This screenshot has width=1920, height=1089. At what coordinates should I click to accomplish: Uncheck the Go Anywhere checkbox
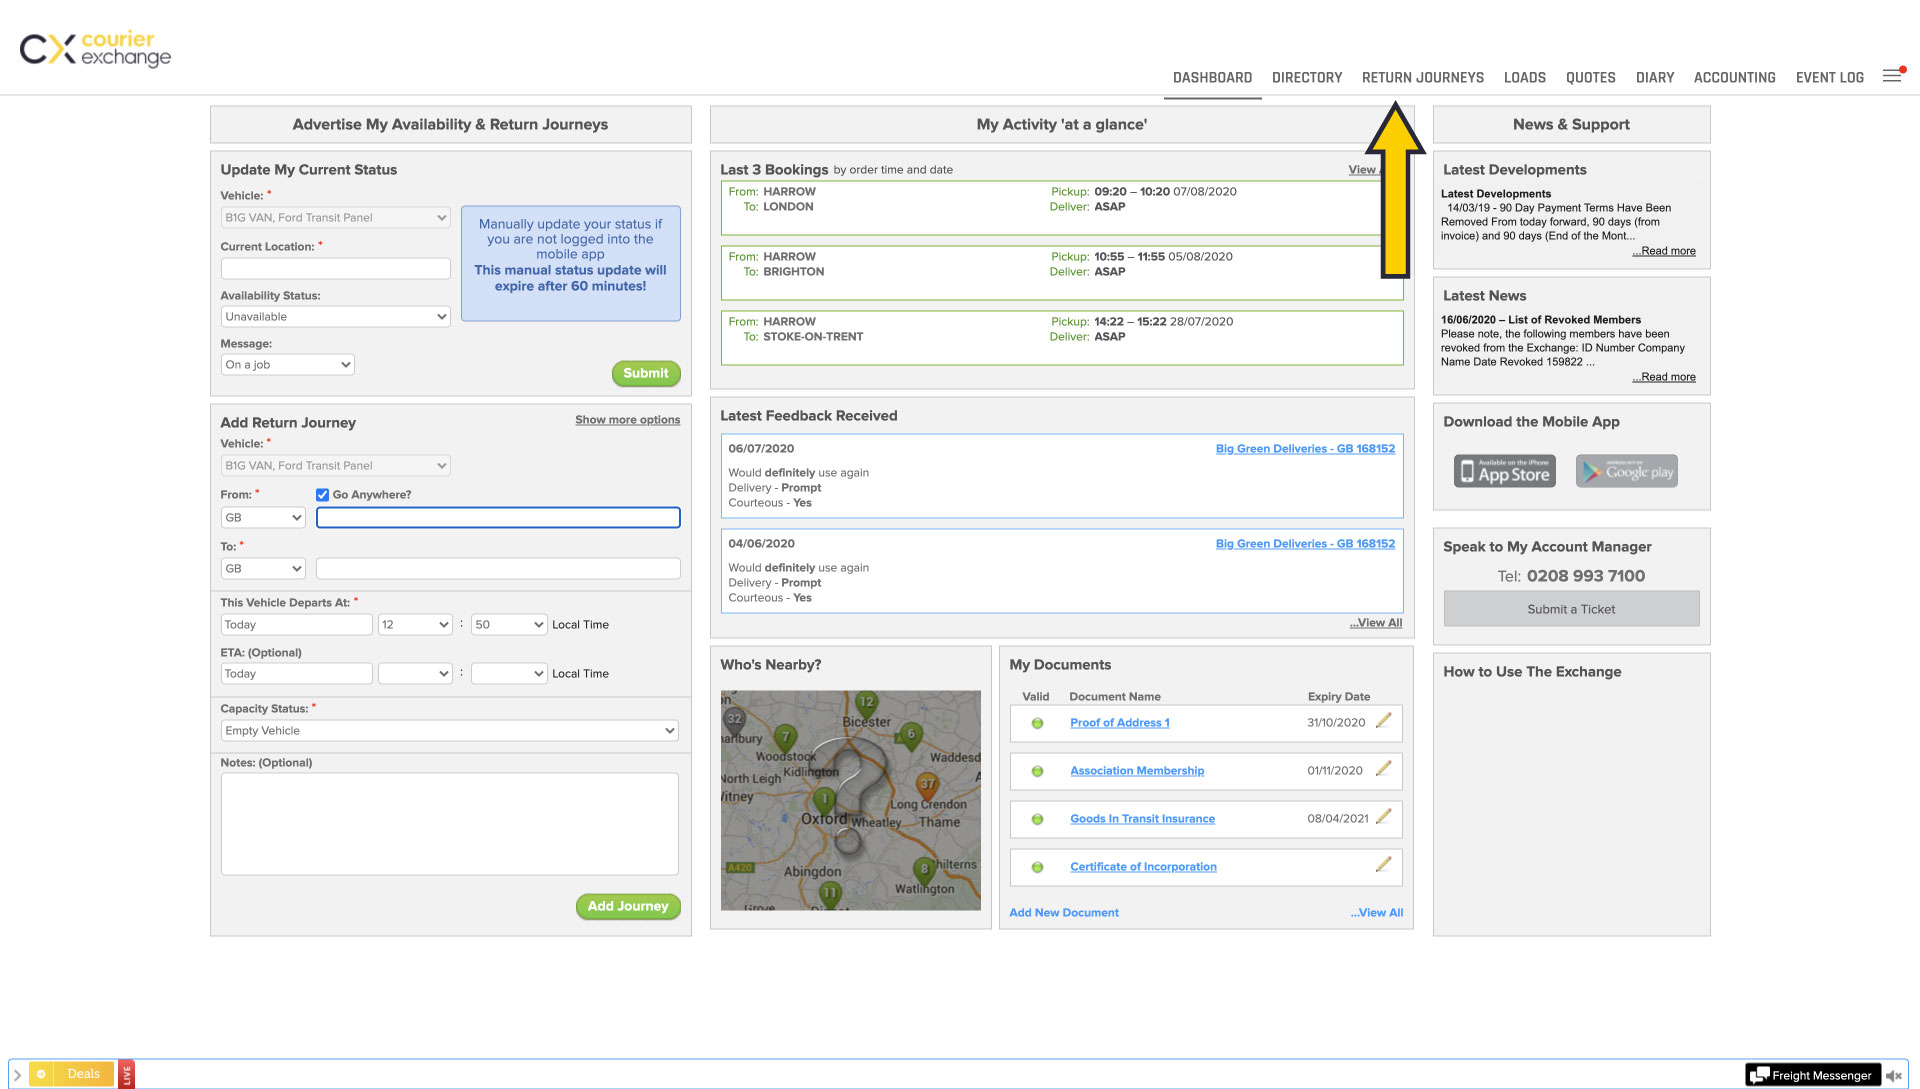(x=322, y=495)
